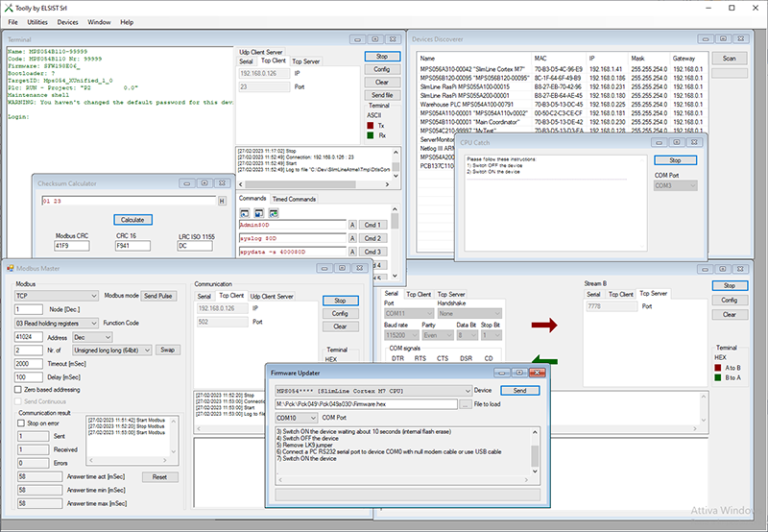Toggle the Stop on error checkbox
This screenshot has width=768, height=532.
click(x=20, y=423)
